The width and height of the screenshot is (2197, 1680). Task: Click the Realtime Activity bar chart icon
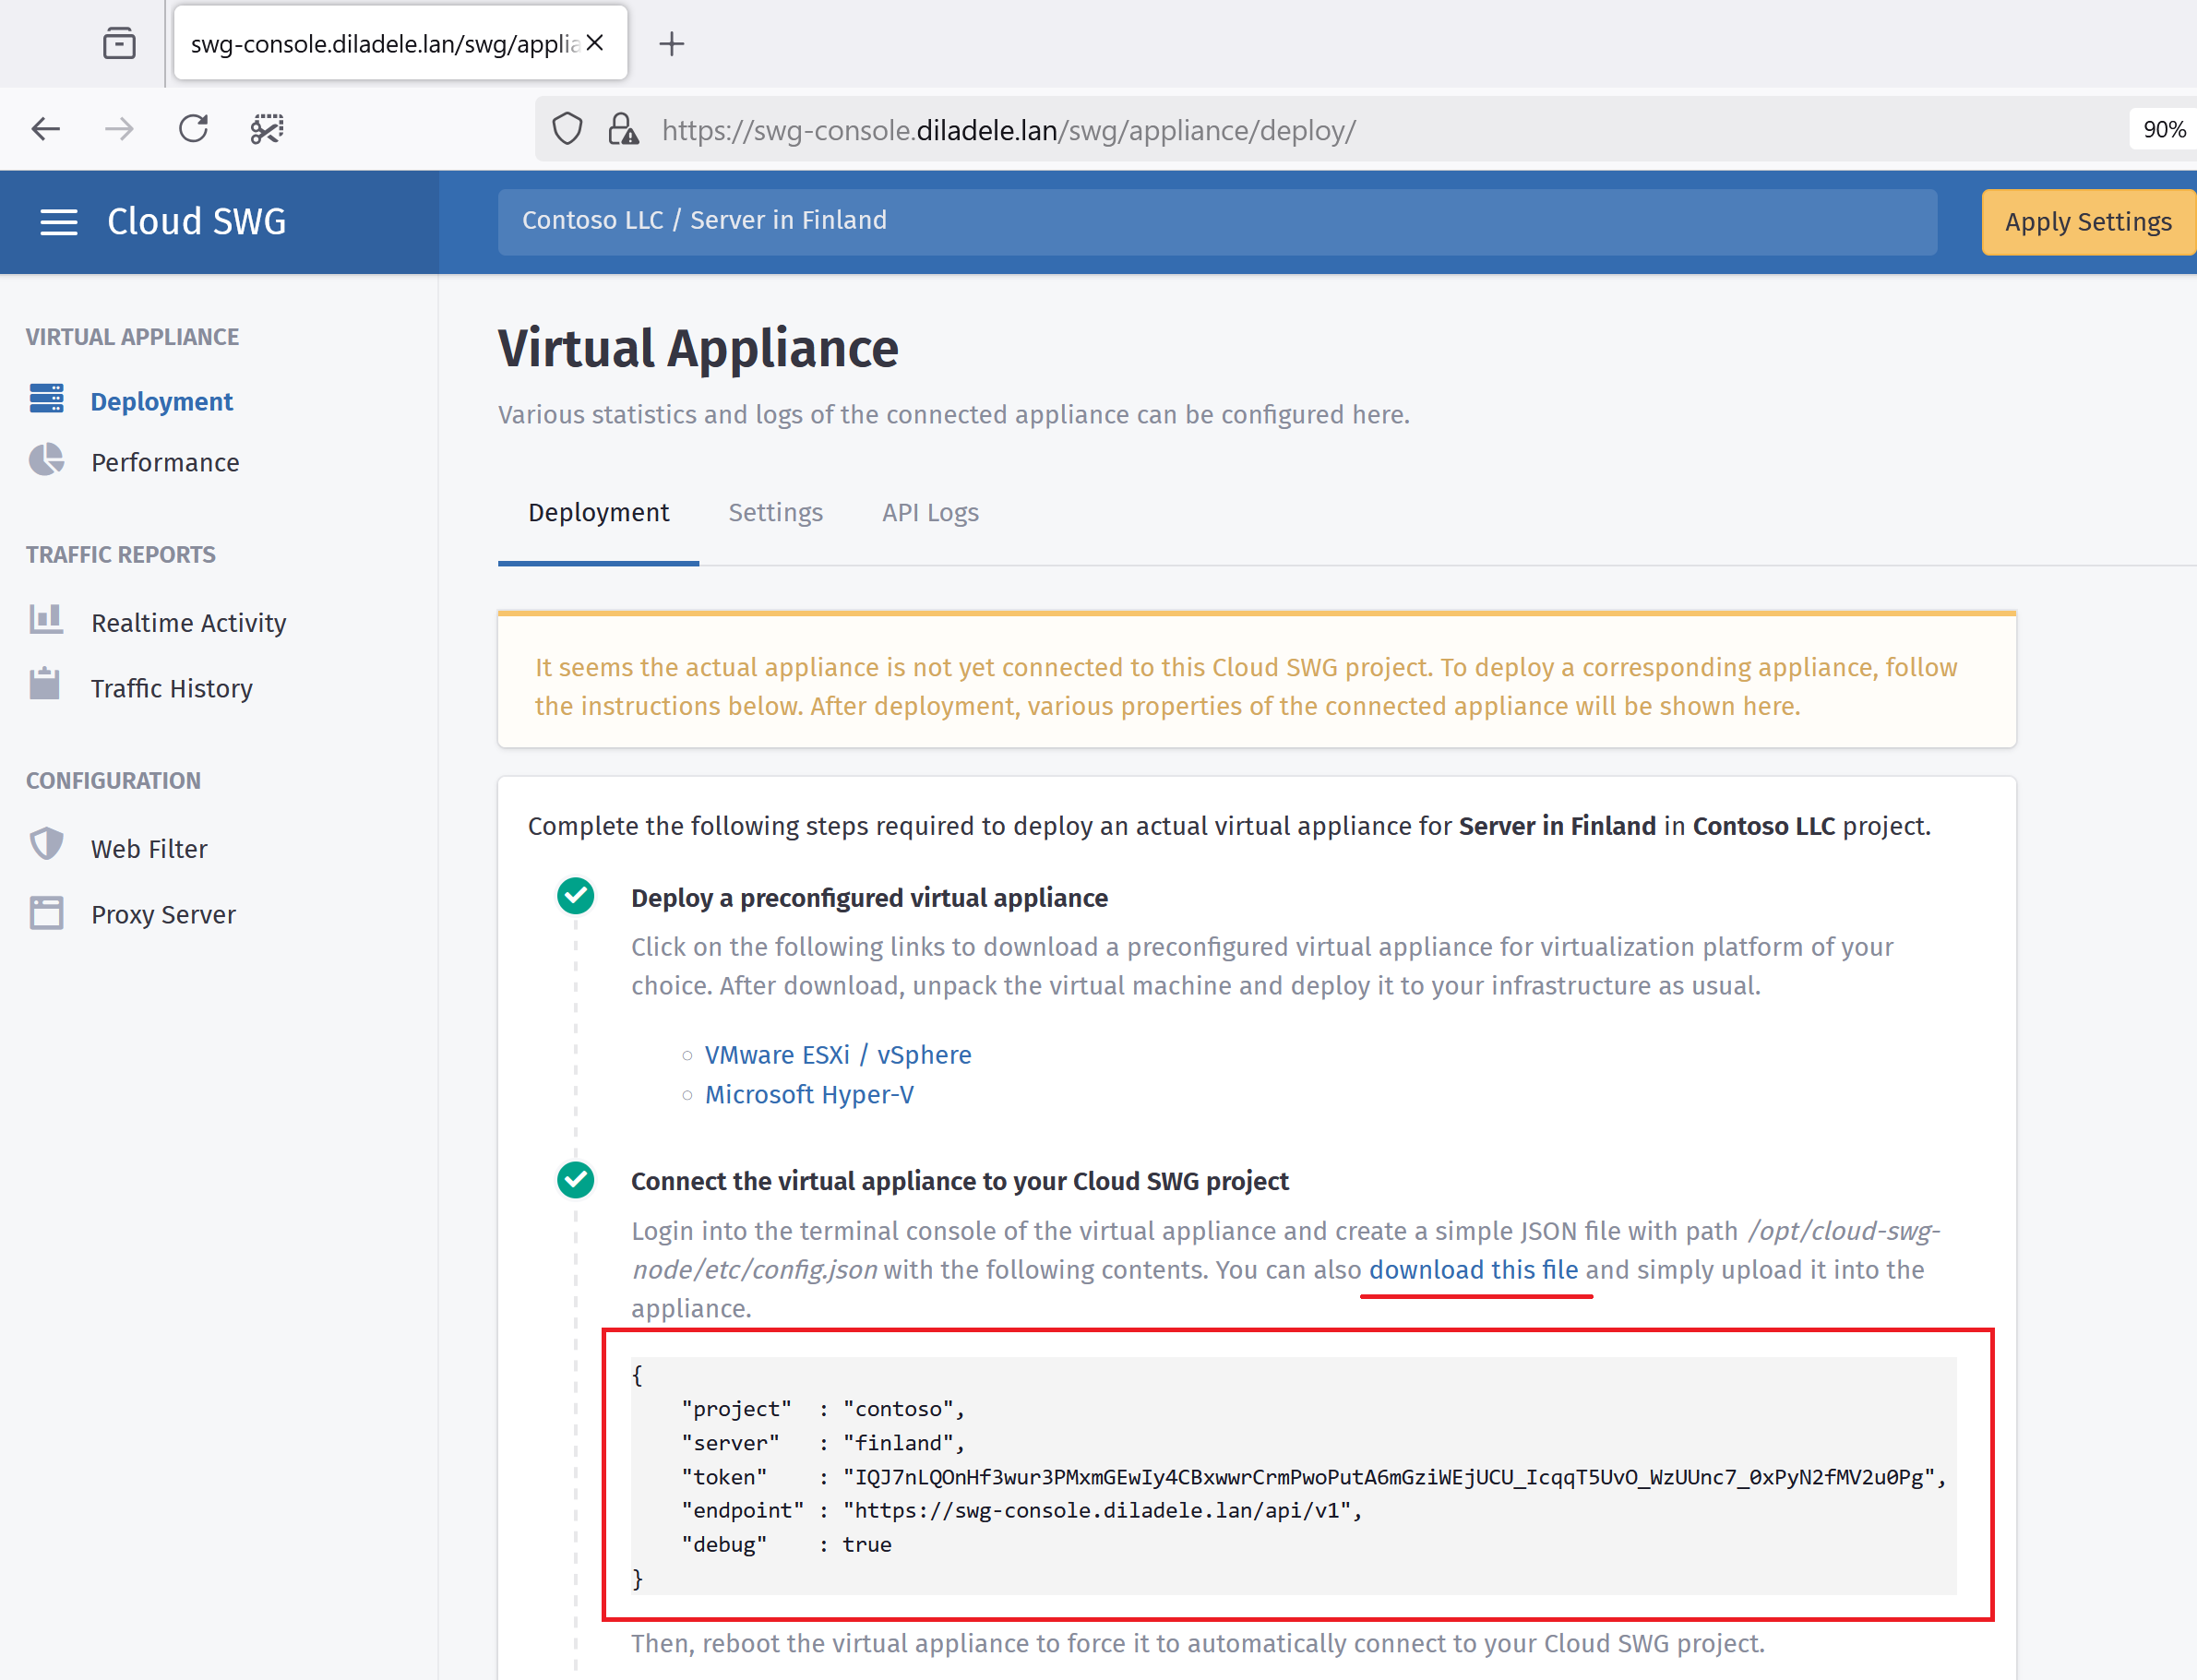click(46, 620)
